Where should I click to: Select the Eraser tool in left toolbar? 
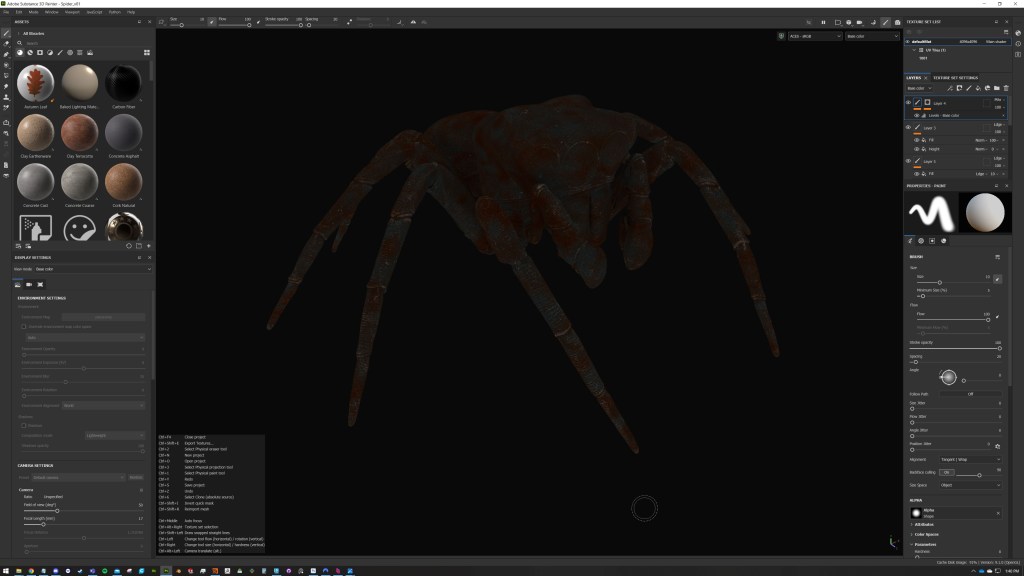[6, 44]
